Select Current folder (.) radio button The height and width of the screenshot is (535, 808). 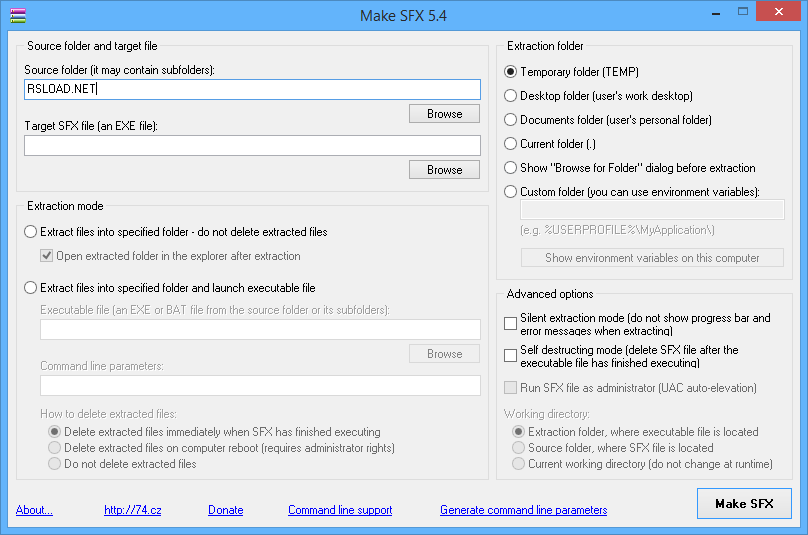pyautogui.click(x=511, y=144)
